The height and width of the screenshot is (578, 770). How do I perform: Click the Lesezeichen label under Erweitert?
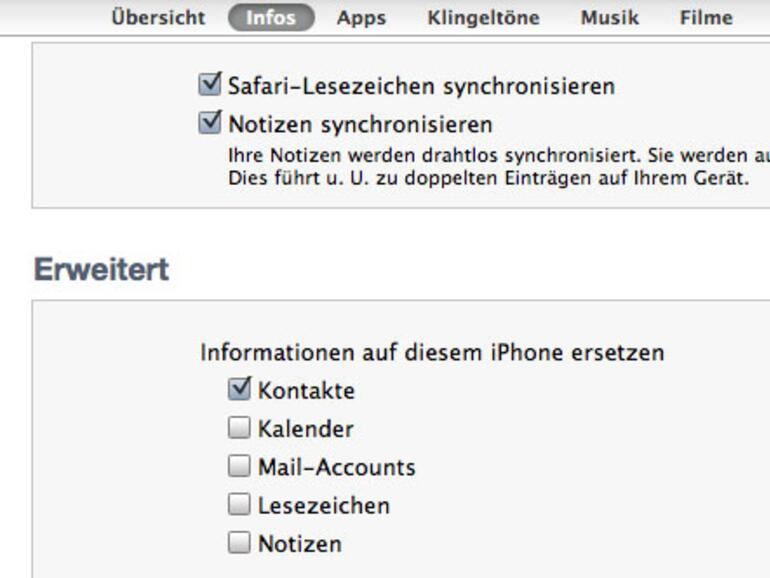(323, 506)
